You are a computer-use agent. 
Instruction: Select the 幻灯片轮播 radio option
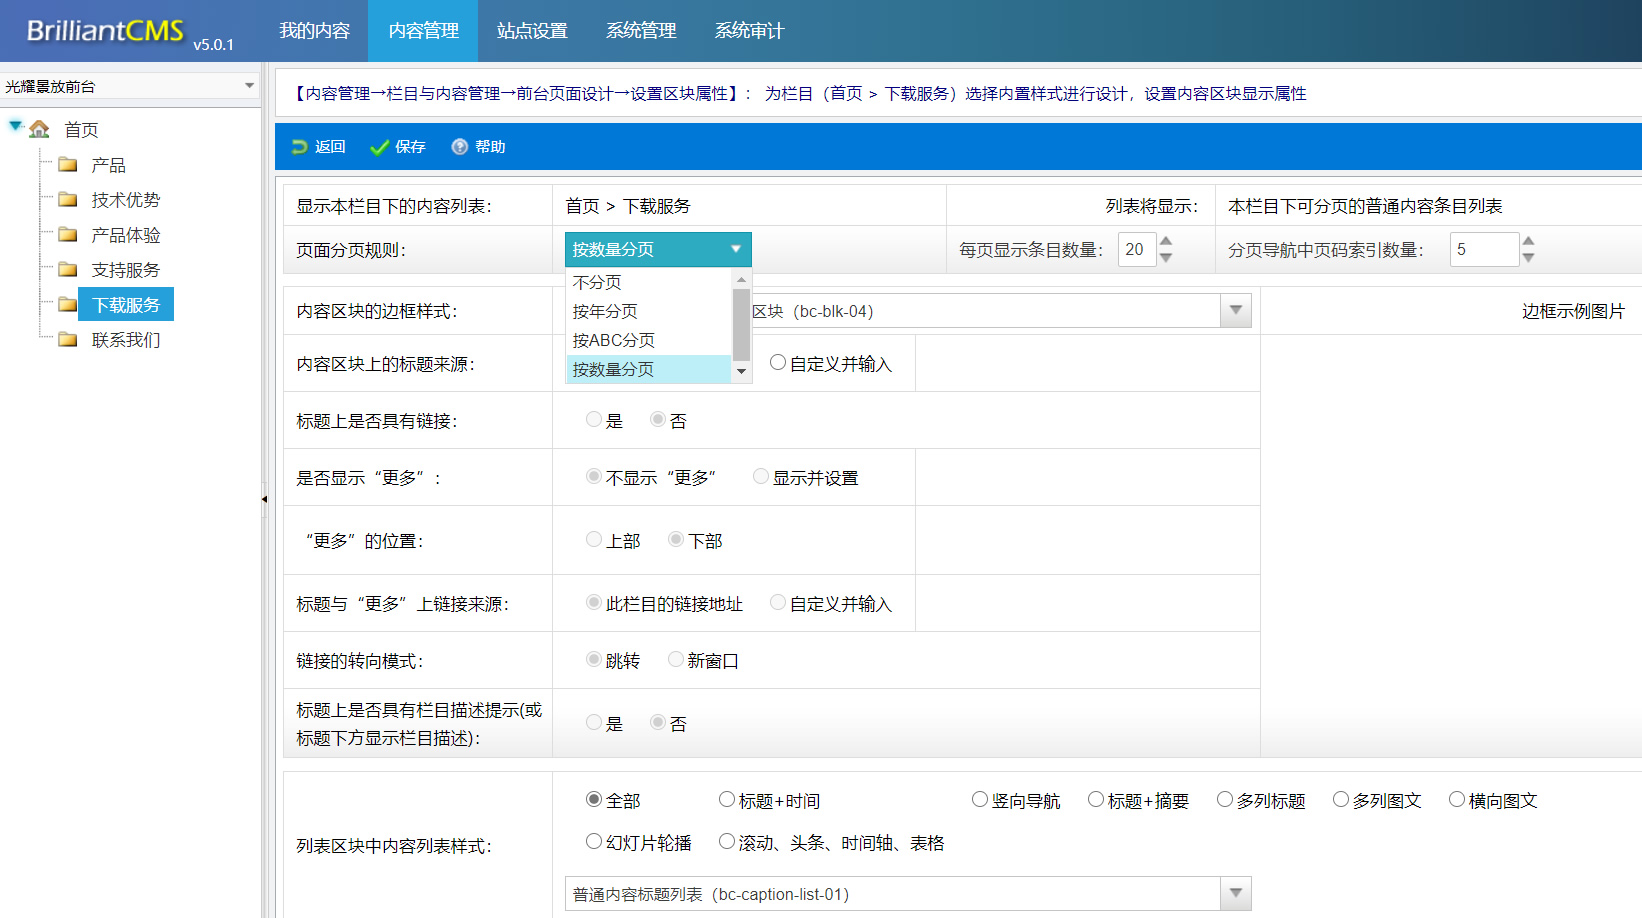pyautogui.click(x=594, y=842)
